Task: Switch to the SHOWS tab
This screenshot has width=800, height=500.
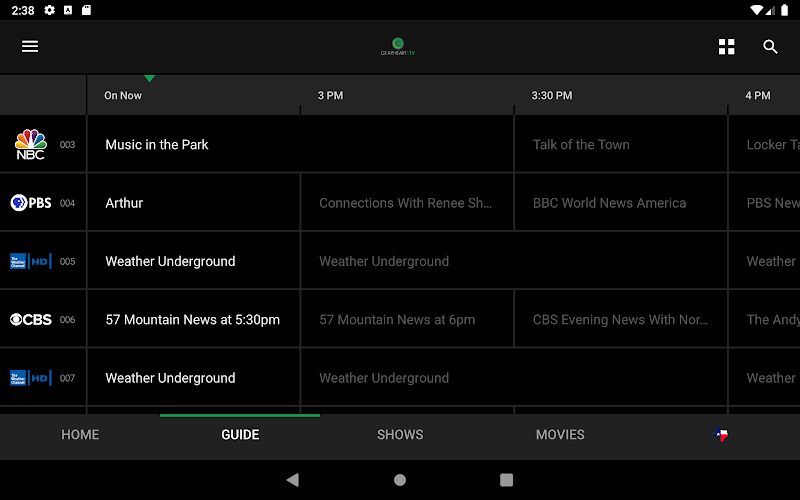Action: (400, 435)
